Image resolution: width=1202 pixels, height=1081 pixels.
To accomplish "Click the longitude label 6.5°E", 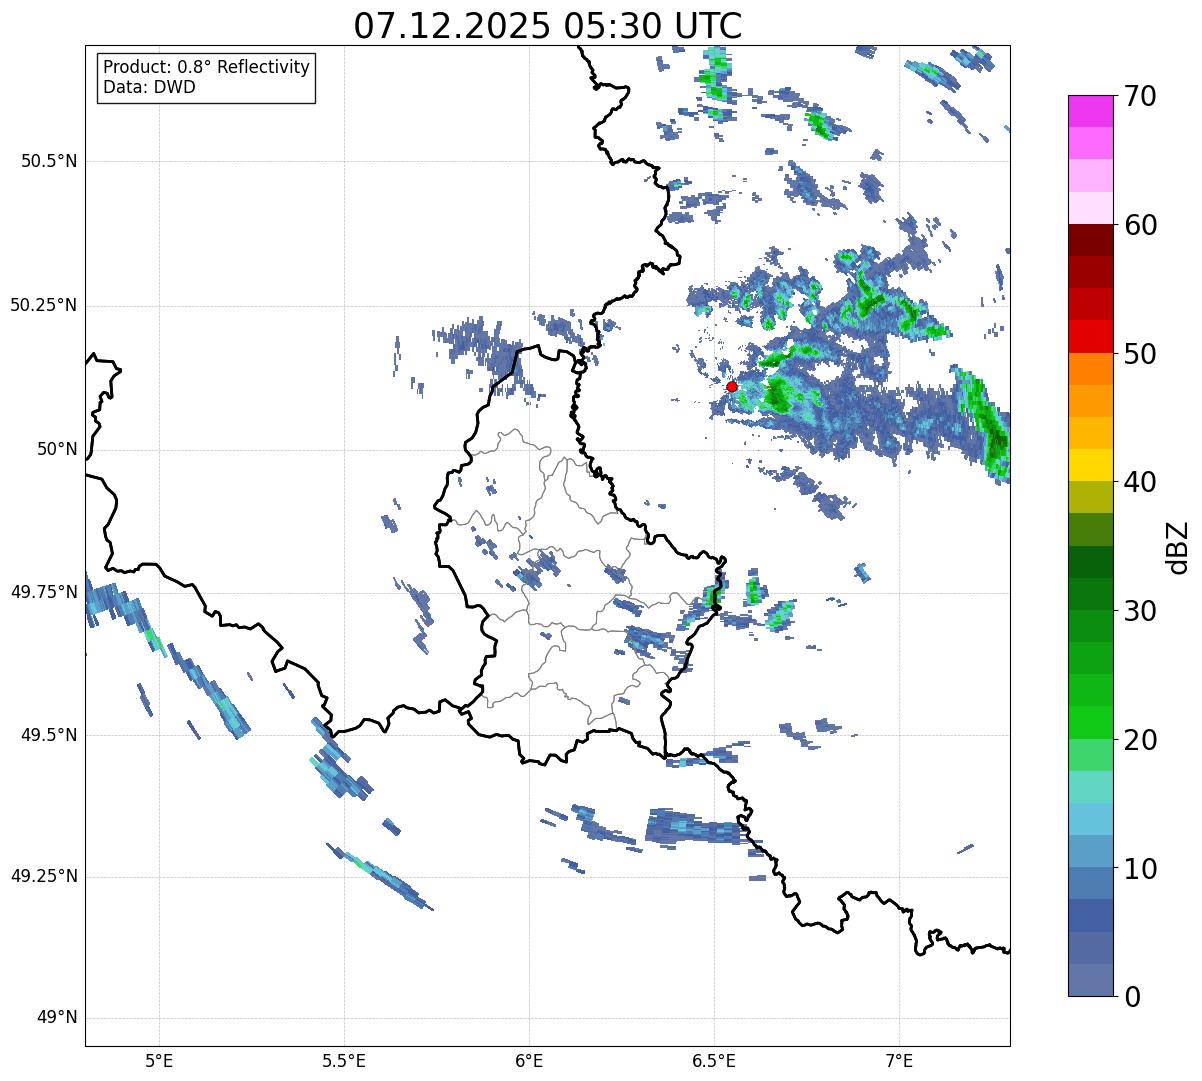I will 714,1061.
